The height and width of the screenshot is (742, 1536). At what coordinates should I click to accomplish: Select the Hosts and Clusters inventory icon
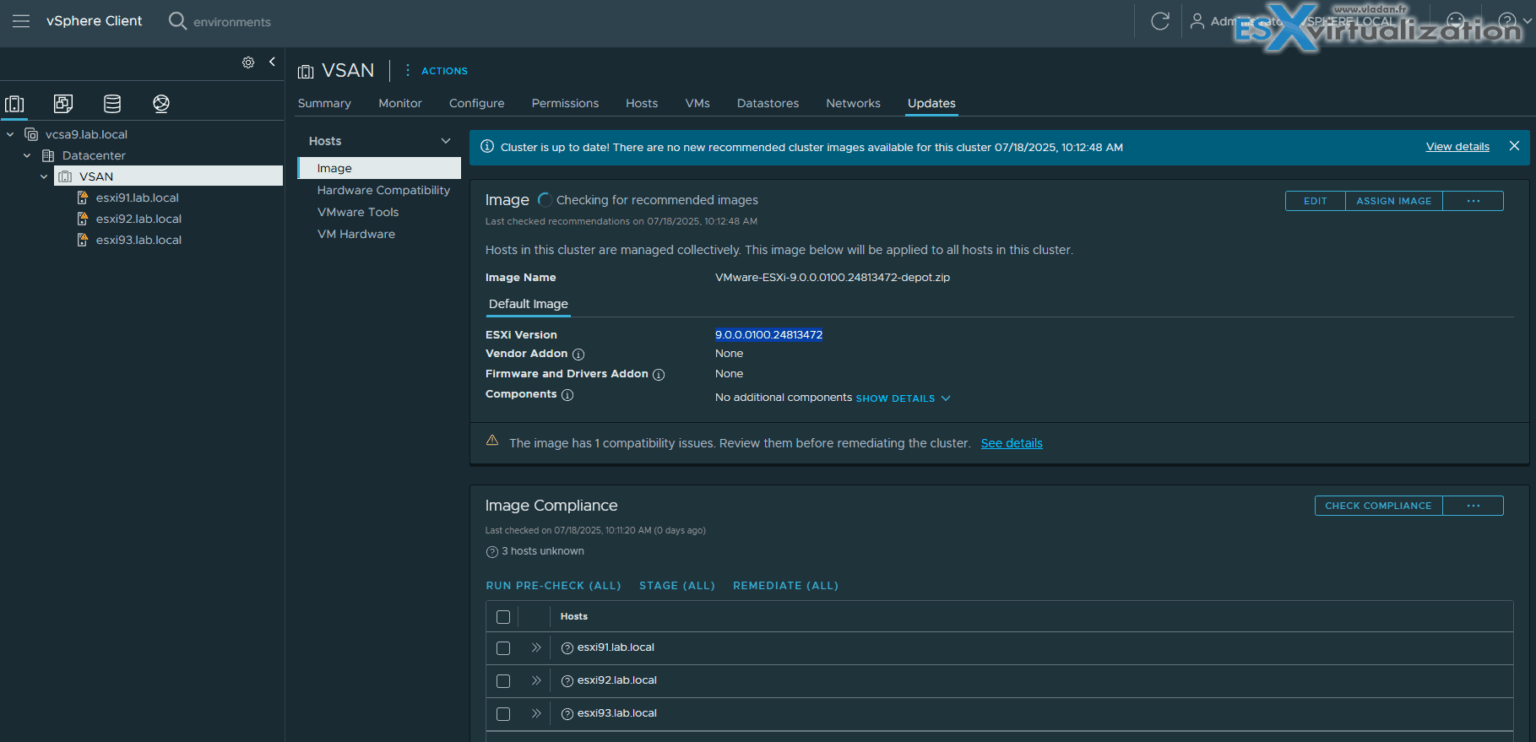(14, 103)
